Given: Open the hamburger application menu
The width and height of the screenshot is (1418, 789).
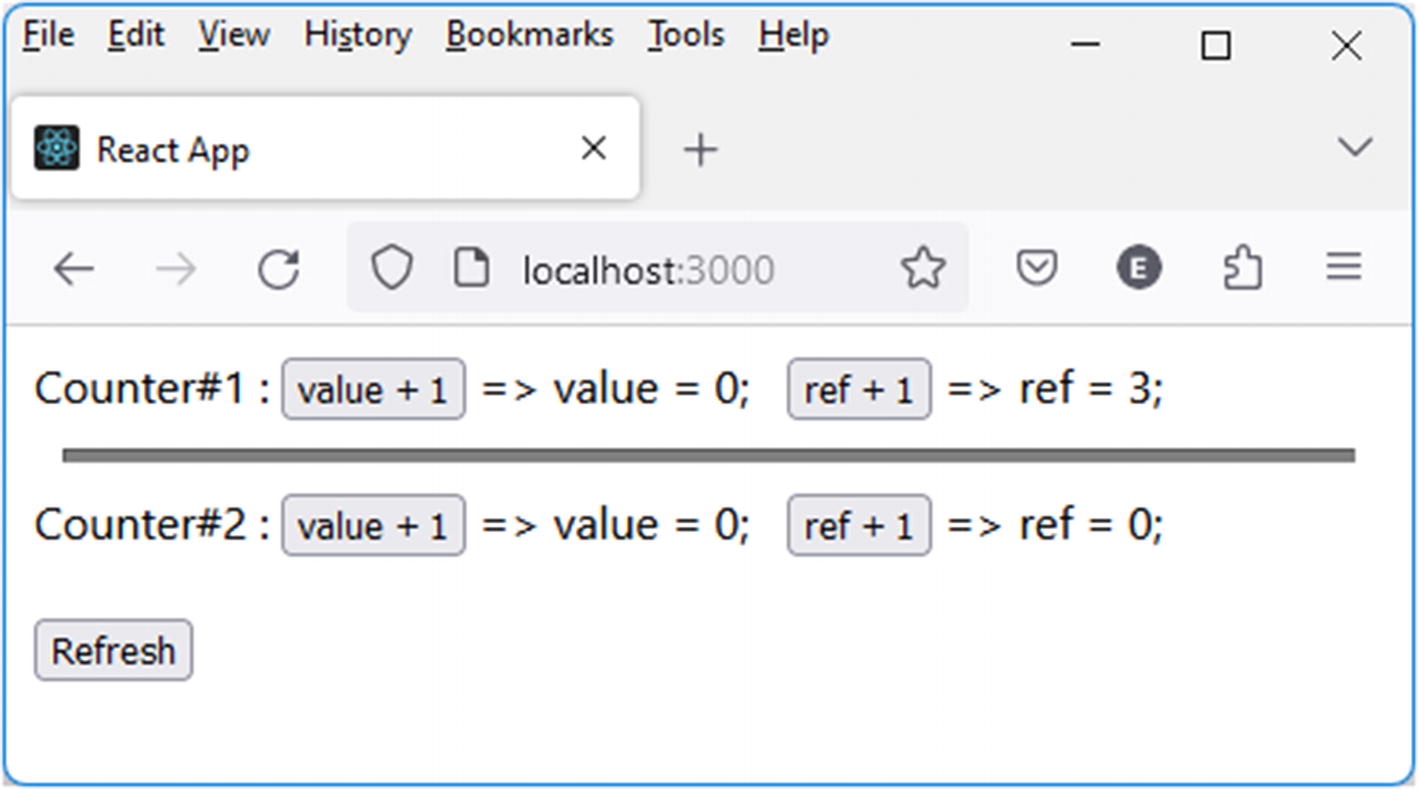Looking at the screenshot, I should pos(1343,267).
